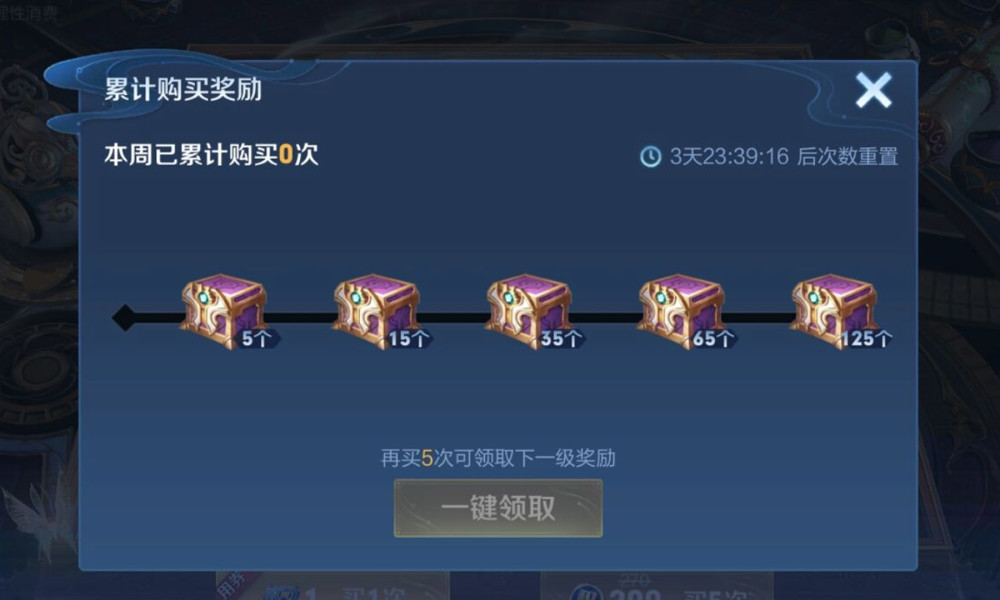Click the 本周已累计购买0次 counter text
This screenshot has height=600, width=1000.
click(211, 154)
